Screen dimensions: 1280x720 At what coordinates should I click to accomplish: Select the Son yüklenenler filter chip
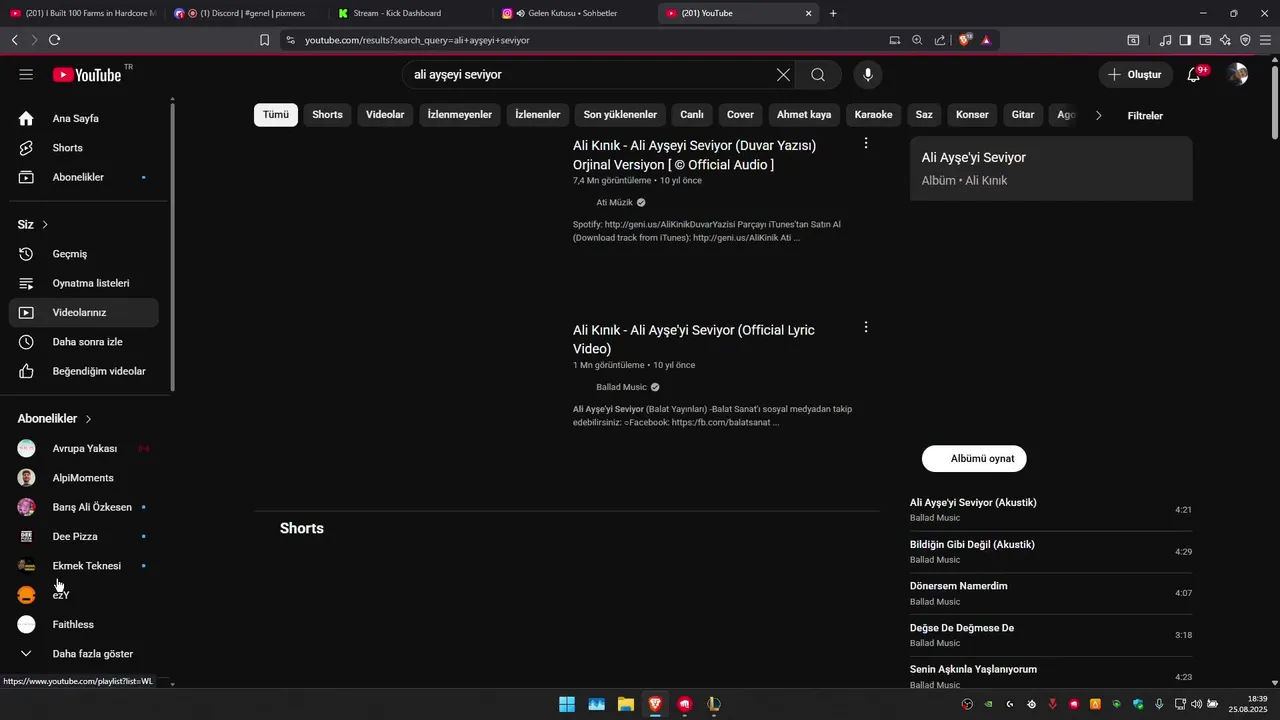pyautogui.click(x=620, y=115)
